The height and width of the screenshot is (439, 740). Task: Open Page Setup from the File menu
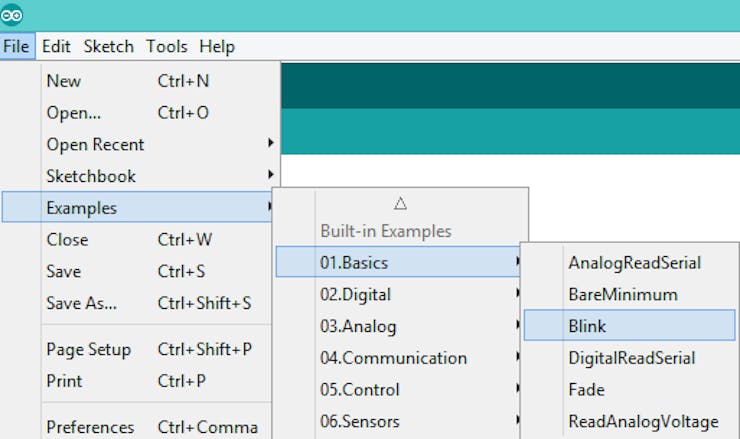(x=88, y=350)
